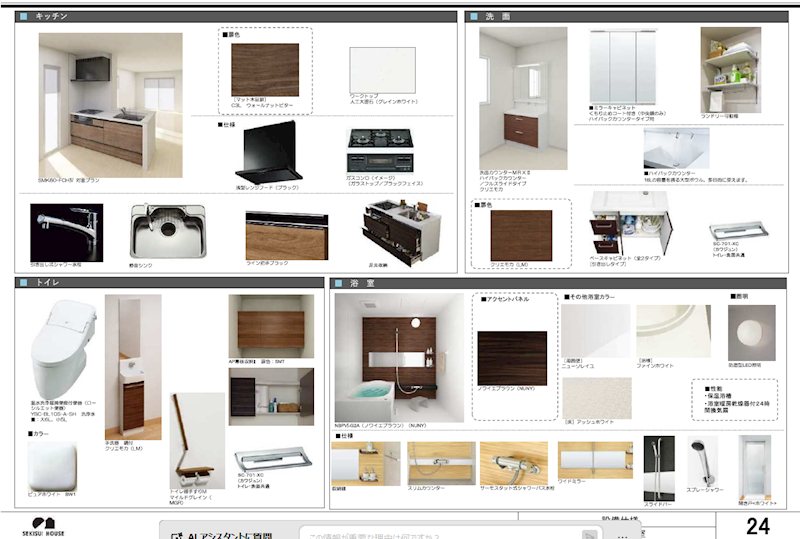
Task: Click the white toilet product image
Action: 63,349
